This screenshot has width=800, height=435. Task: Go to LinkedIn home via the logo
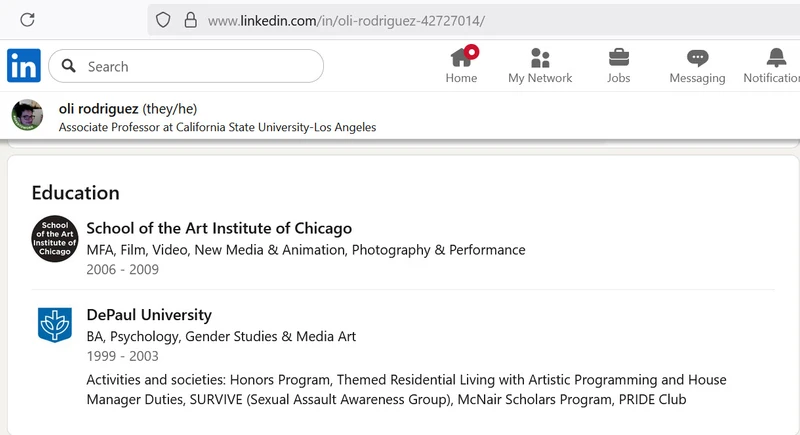click(x=23, y=66)
